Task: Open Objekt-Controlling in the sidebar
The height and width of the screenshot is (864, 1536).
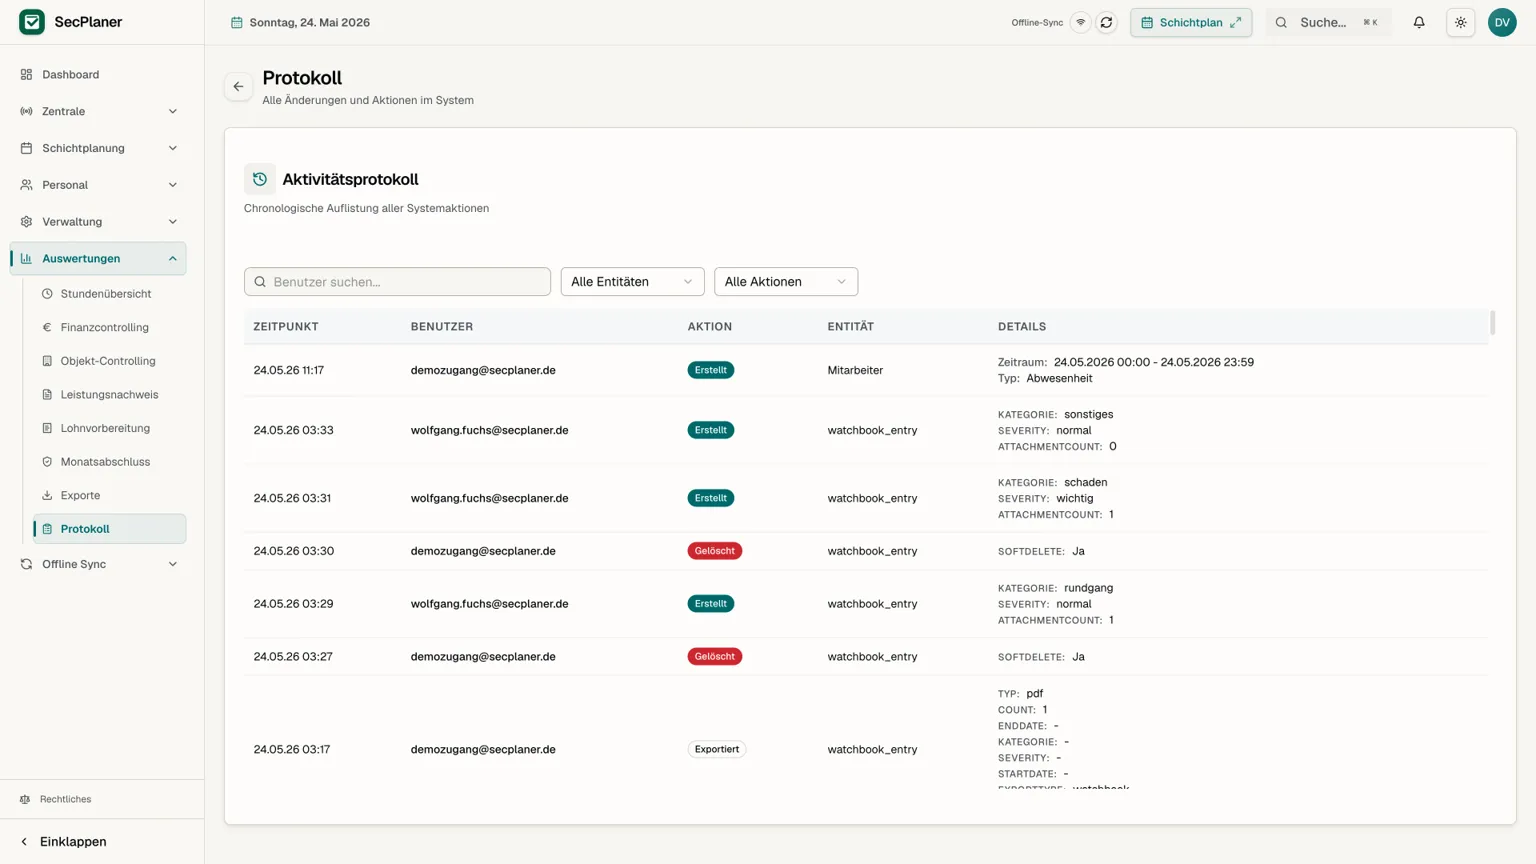Action: click(110, 361)
